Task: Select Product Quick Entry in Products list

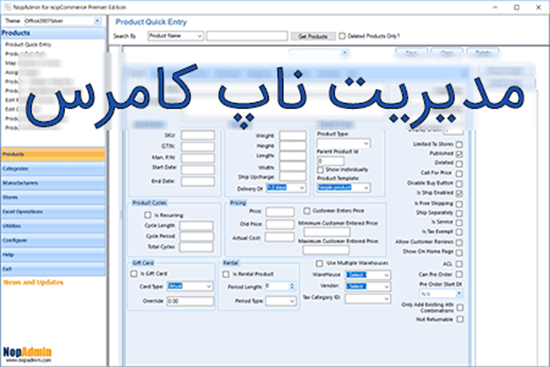Action: pyautogui.click(x=28, y=45)
